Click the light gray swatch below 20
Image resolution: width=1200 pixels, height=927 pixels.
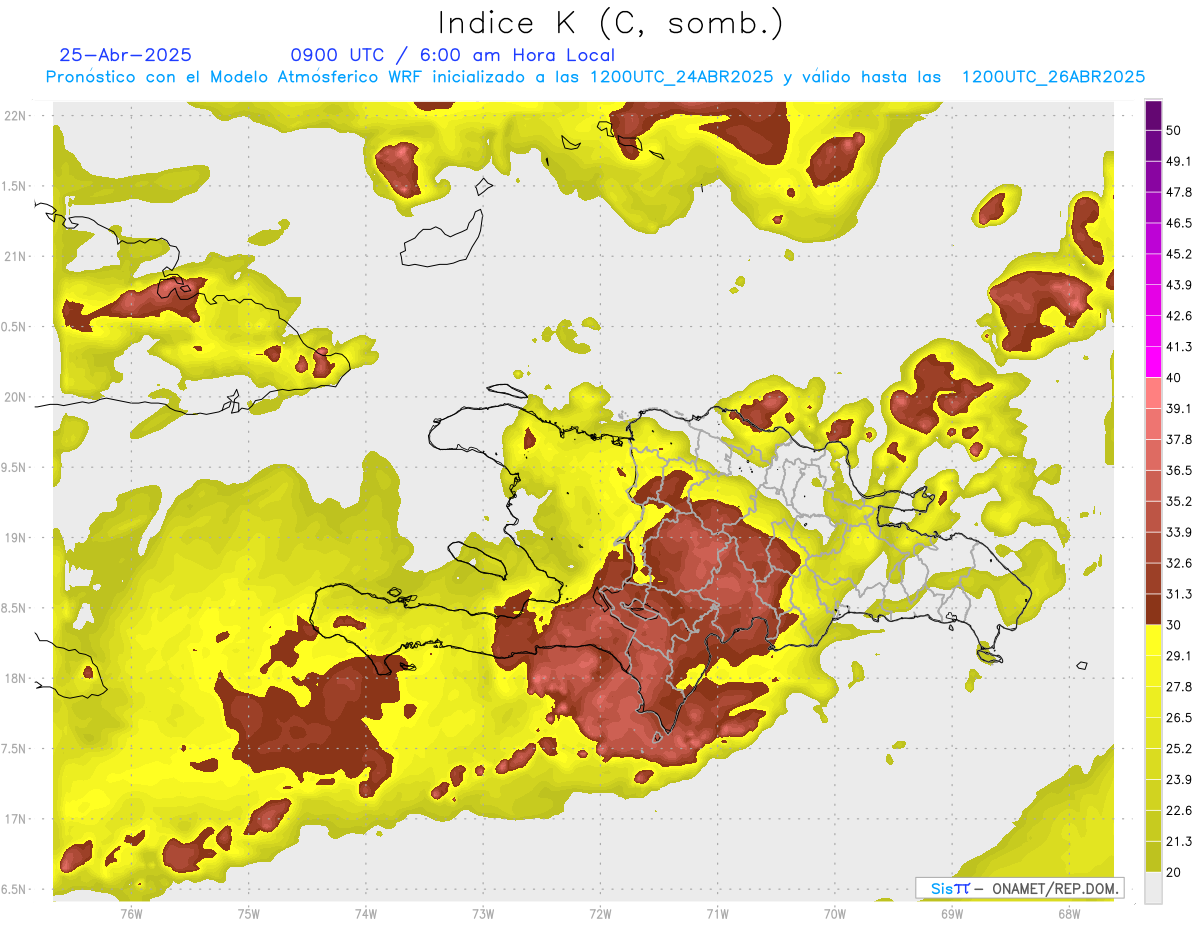[x=1154, y=887]
